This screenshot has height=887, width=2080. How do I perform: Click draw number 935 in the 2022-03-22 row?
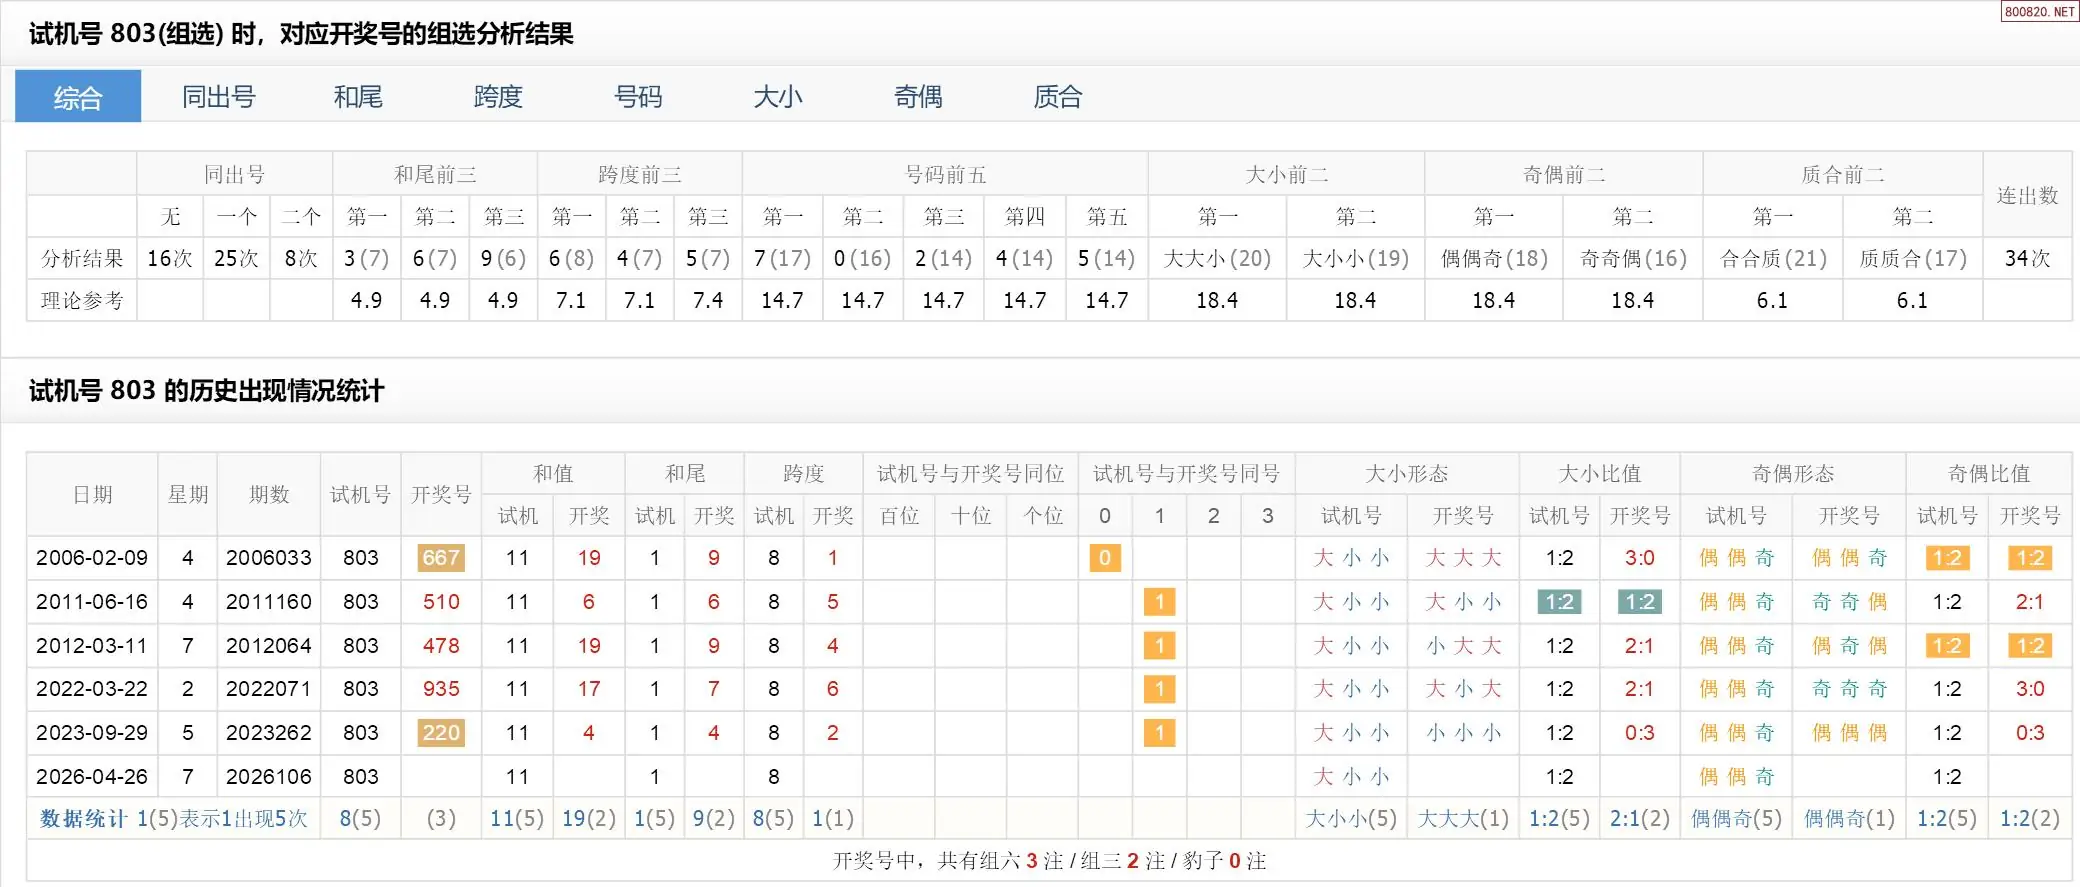[x=441, y=689]
